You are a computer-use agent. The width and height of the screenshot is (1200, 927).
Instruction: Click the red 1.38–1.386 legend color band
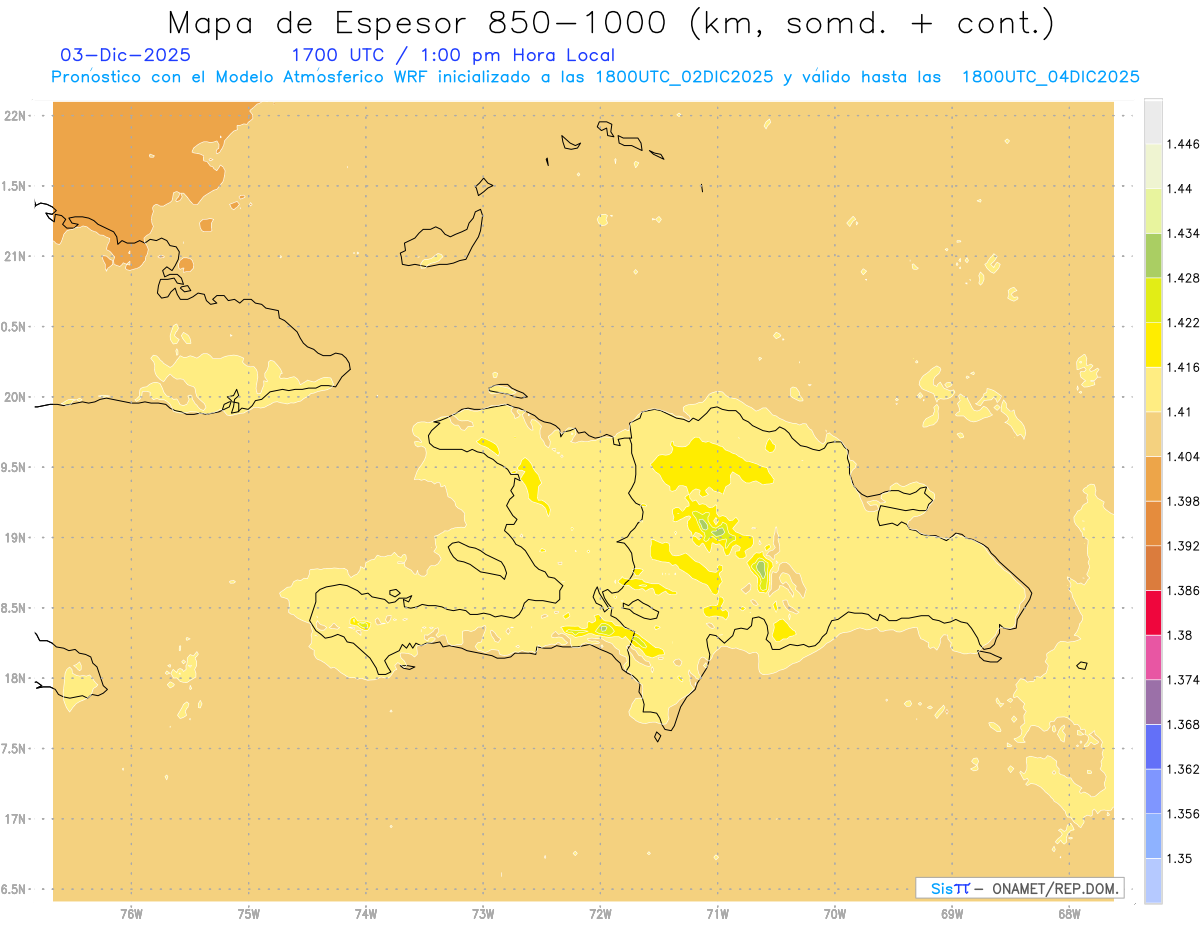(x=1153, y=613)
